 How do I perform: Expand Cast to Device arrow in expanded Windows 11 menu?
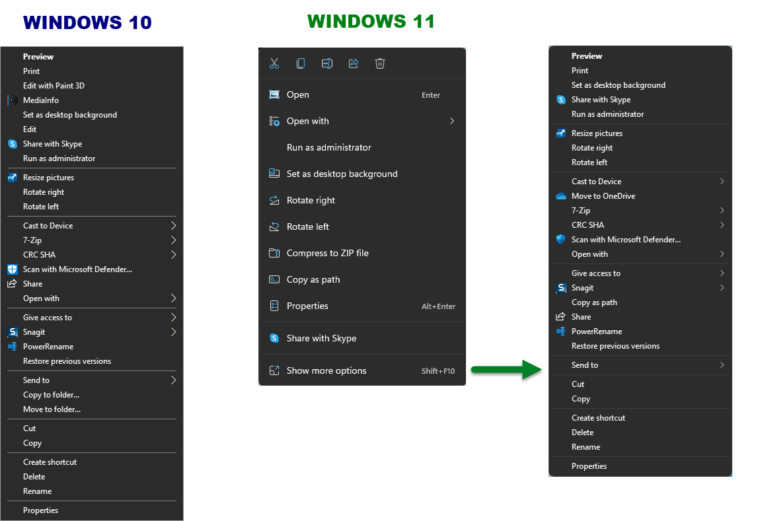722,181
